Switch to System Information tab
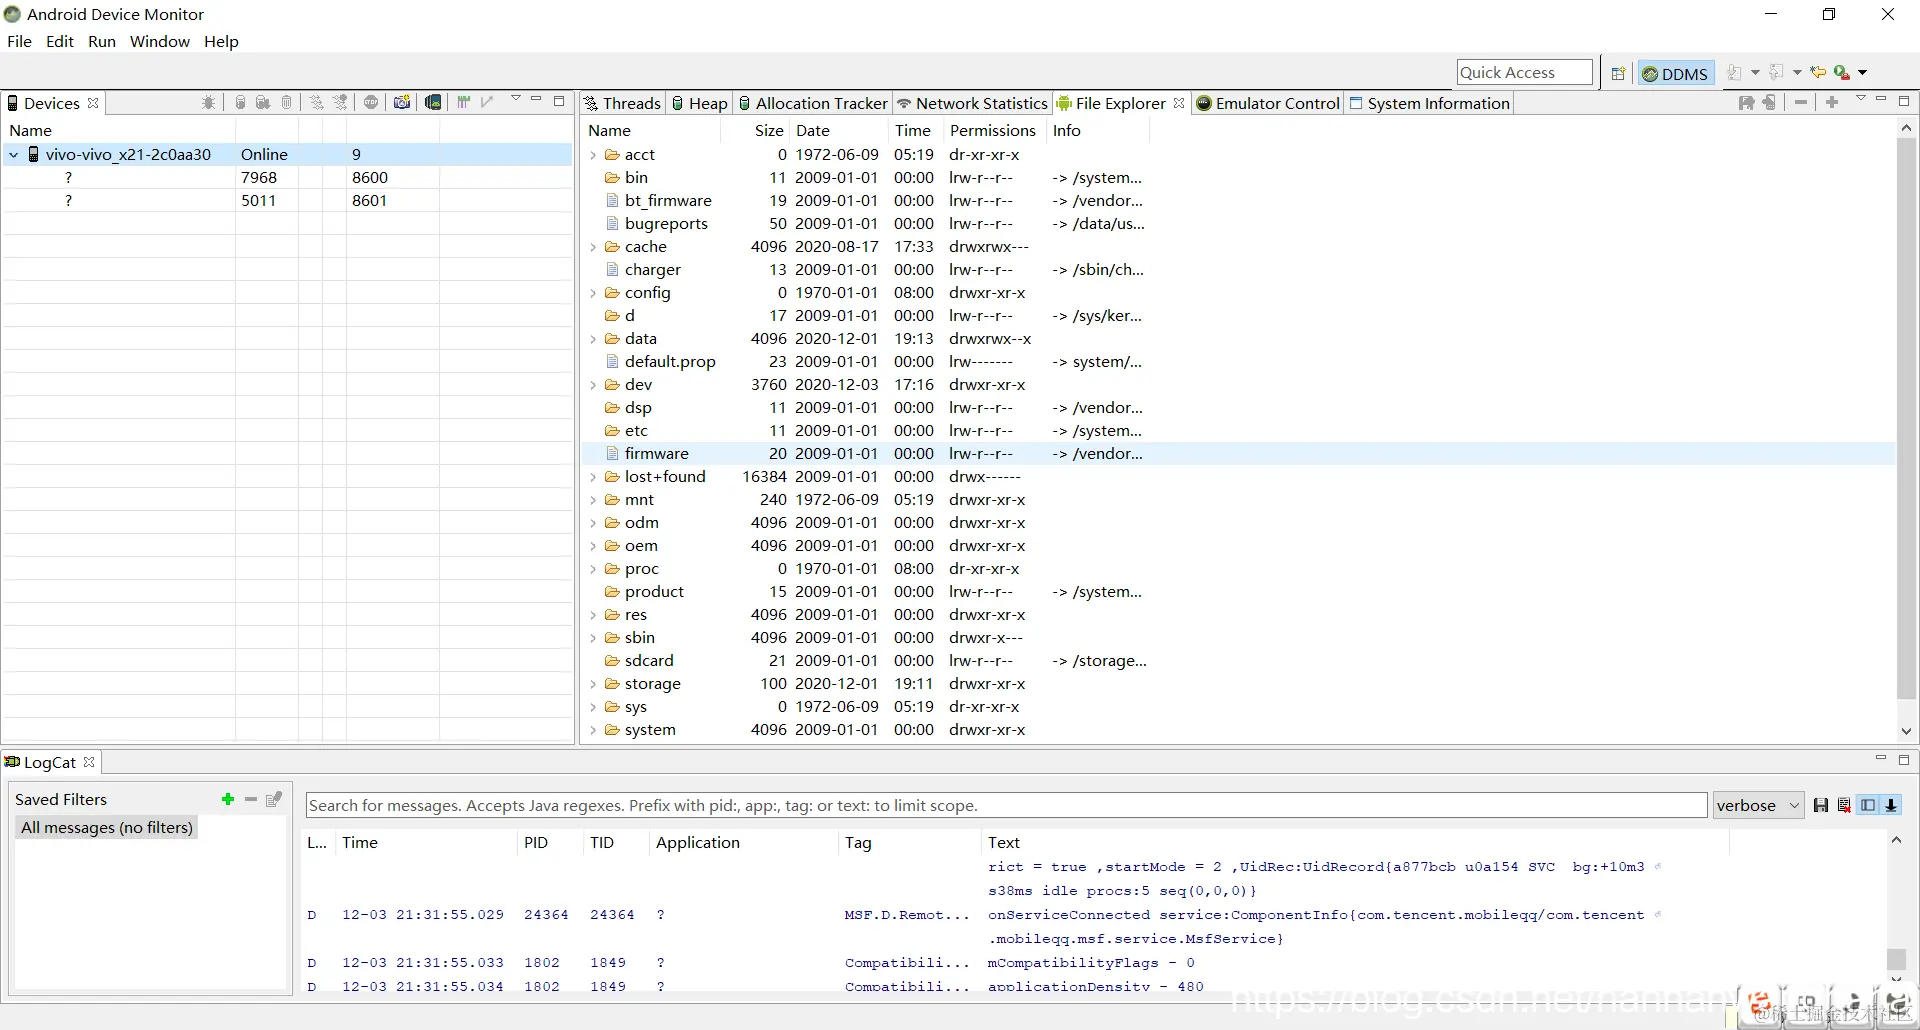Viewport: 1920px width, 1030px height. pos(1429,103)
